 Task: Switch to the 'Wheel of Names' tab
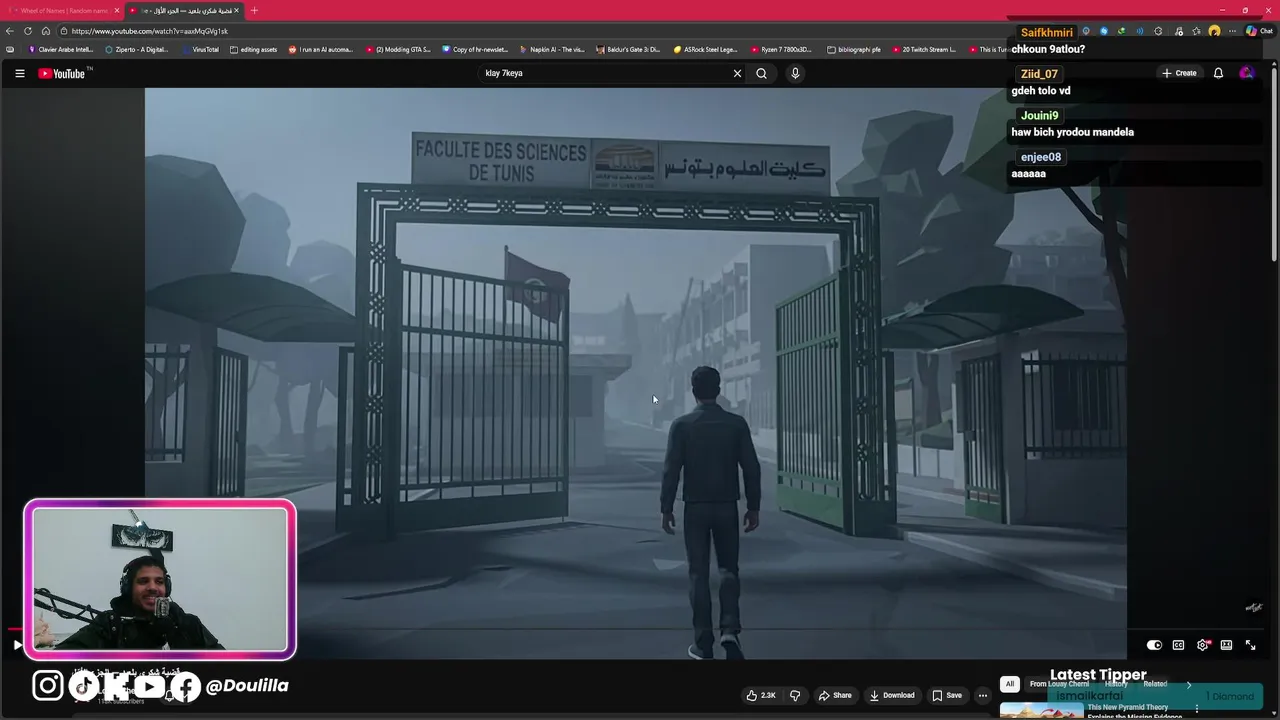coord(62,10)
